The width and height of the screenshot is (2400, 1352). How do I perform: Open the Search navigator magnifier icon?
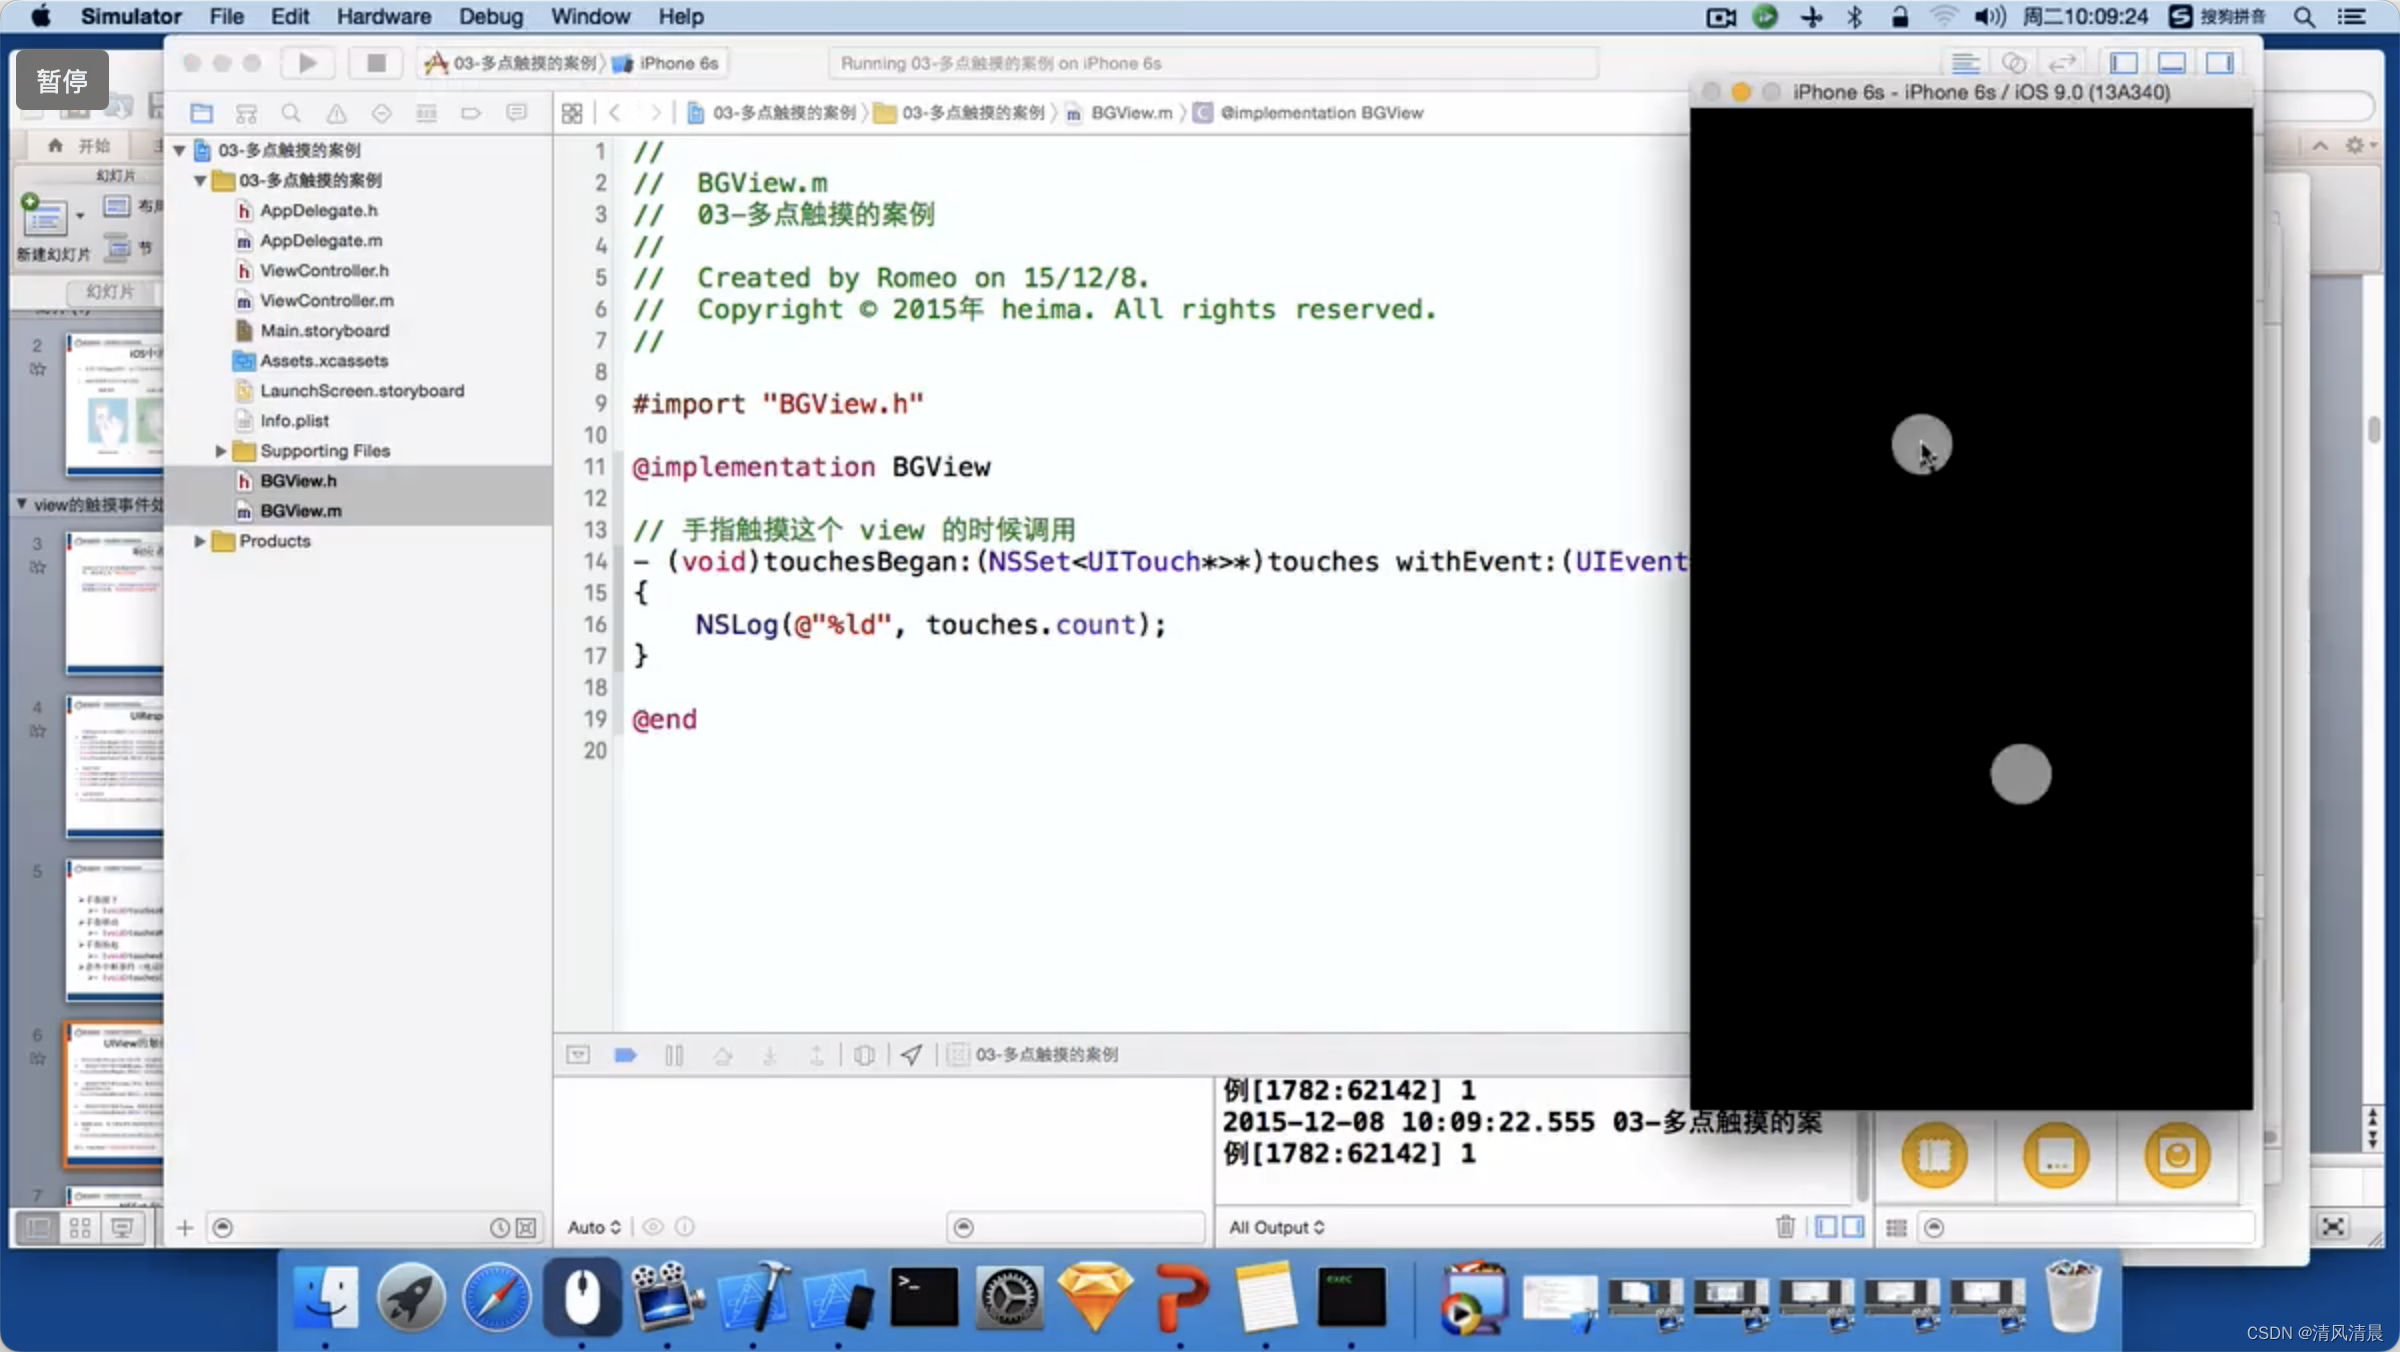[x=291, y=113]
